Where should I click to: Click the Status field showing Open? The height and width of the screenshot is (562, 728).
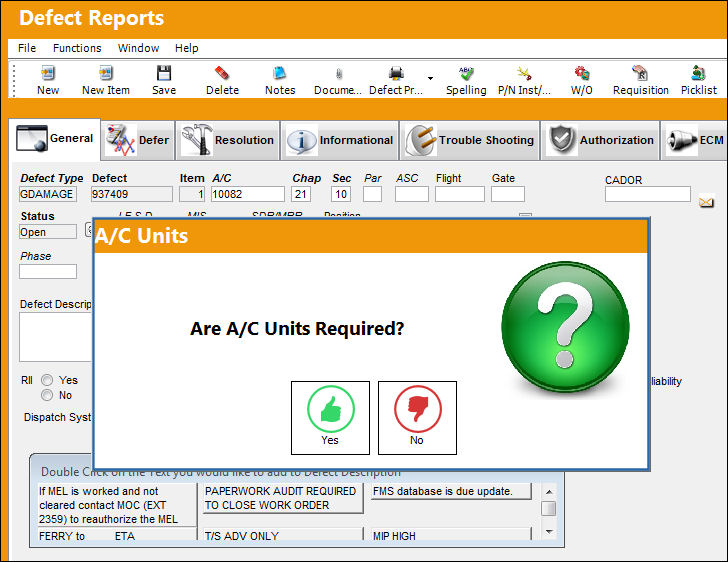[48, 232]
